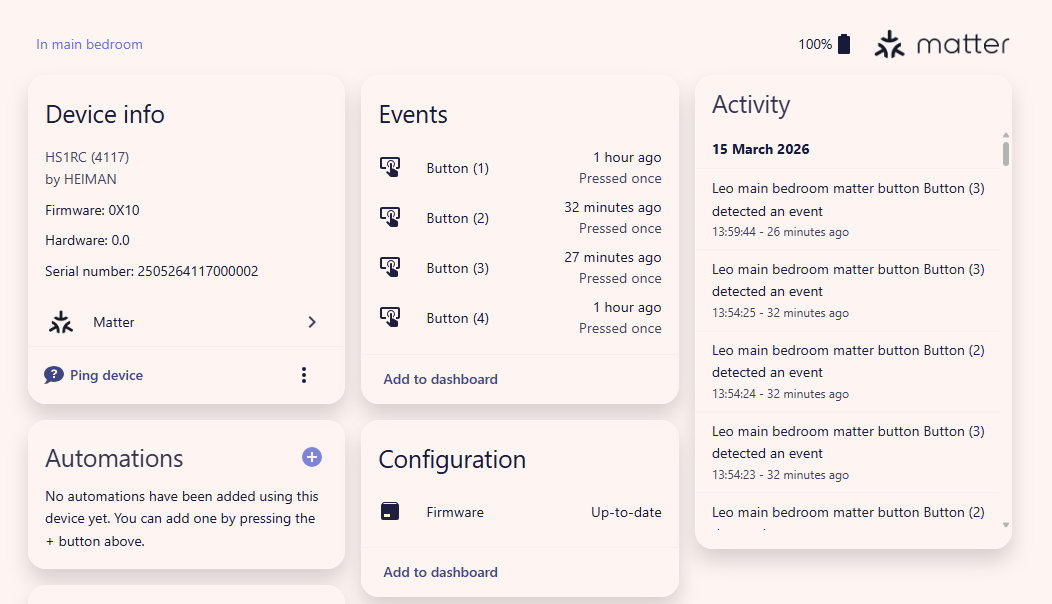Click the Activity scrollbar thumb
The image size is (1052, 604).
[1006, 153]
